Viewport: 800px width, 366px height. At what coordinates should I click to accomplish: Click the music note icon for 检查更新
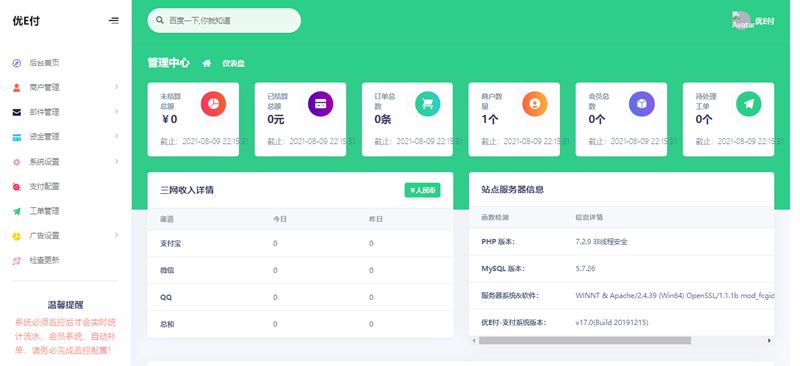[17, 260]
